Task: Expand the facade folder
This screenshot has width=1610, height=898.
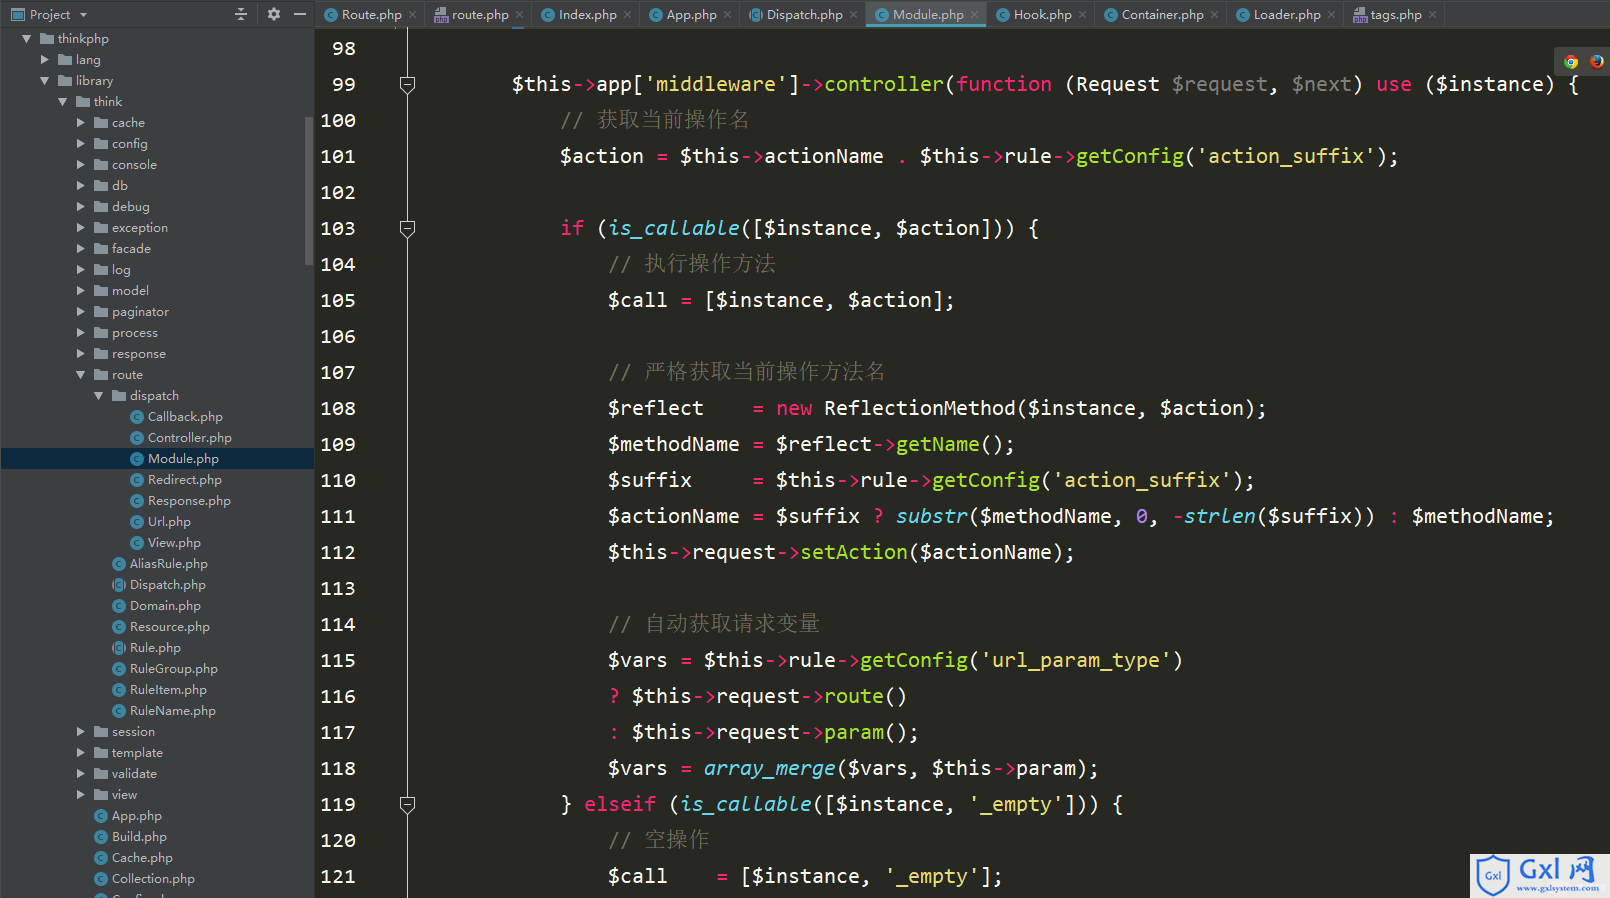Action: point(80,249)
